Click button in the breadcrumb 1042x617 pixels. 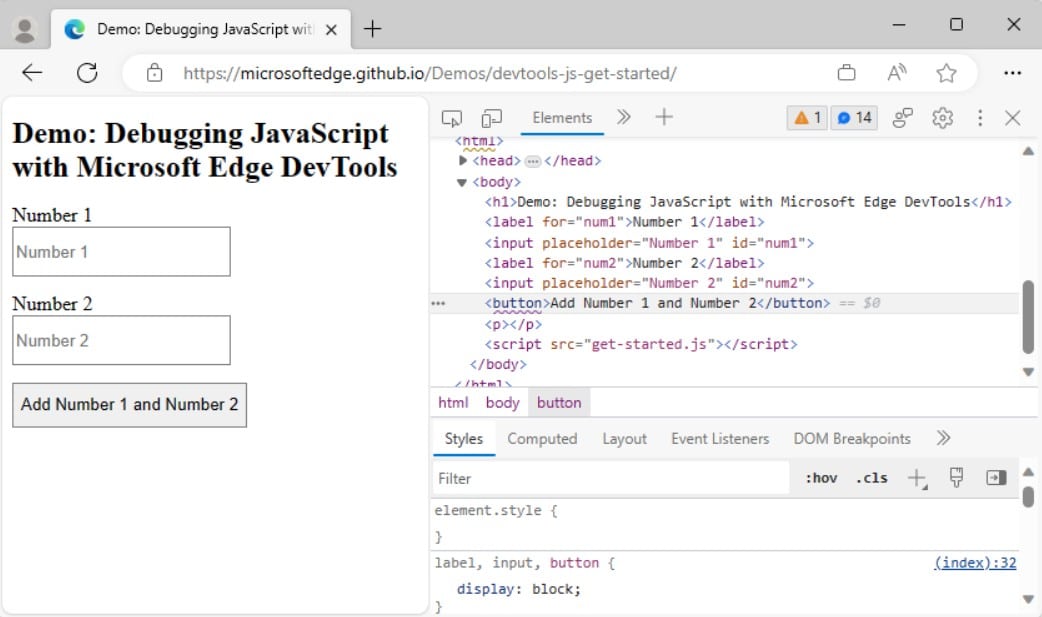(x=559, y=402)
